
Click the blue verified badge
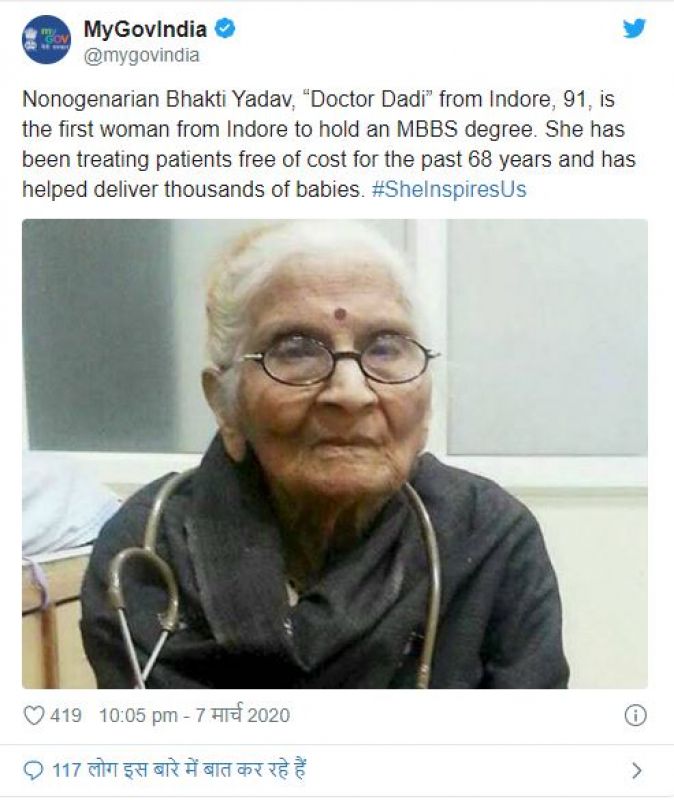tap(224, 29)
